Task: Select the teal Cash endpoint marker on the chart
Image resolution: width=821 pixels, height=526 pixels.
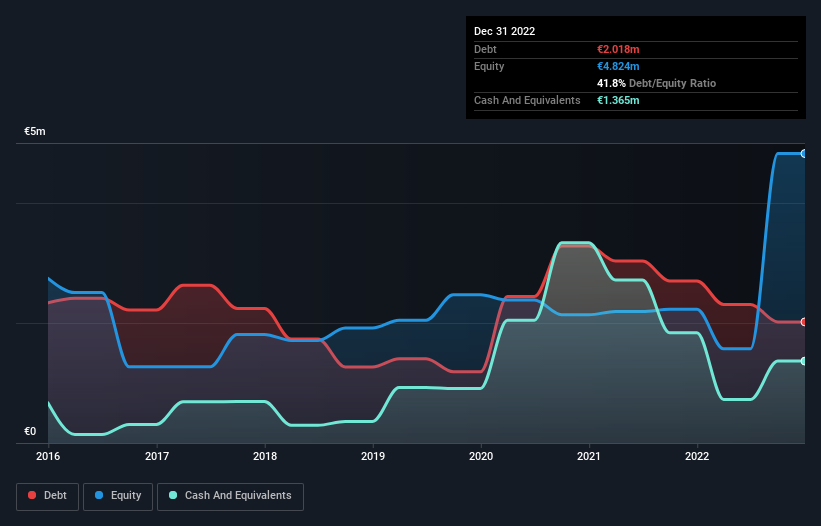Action: [x=804, y=361]
